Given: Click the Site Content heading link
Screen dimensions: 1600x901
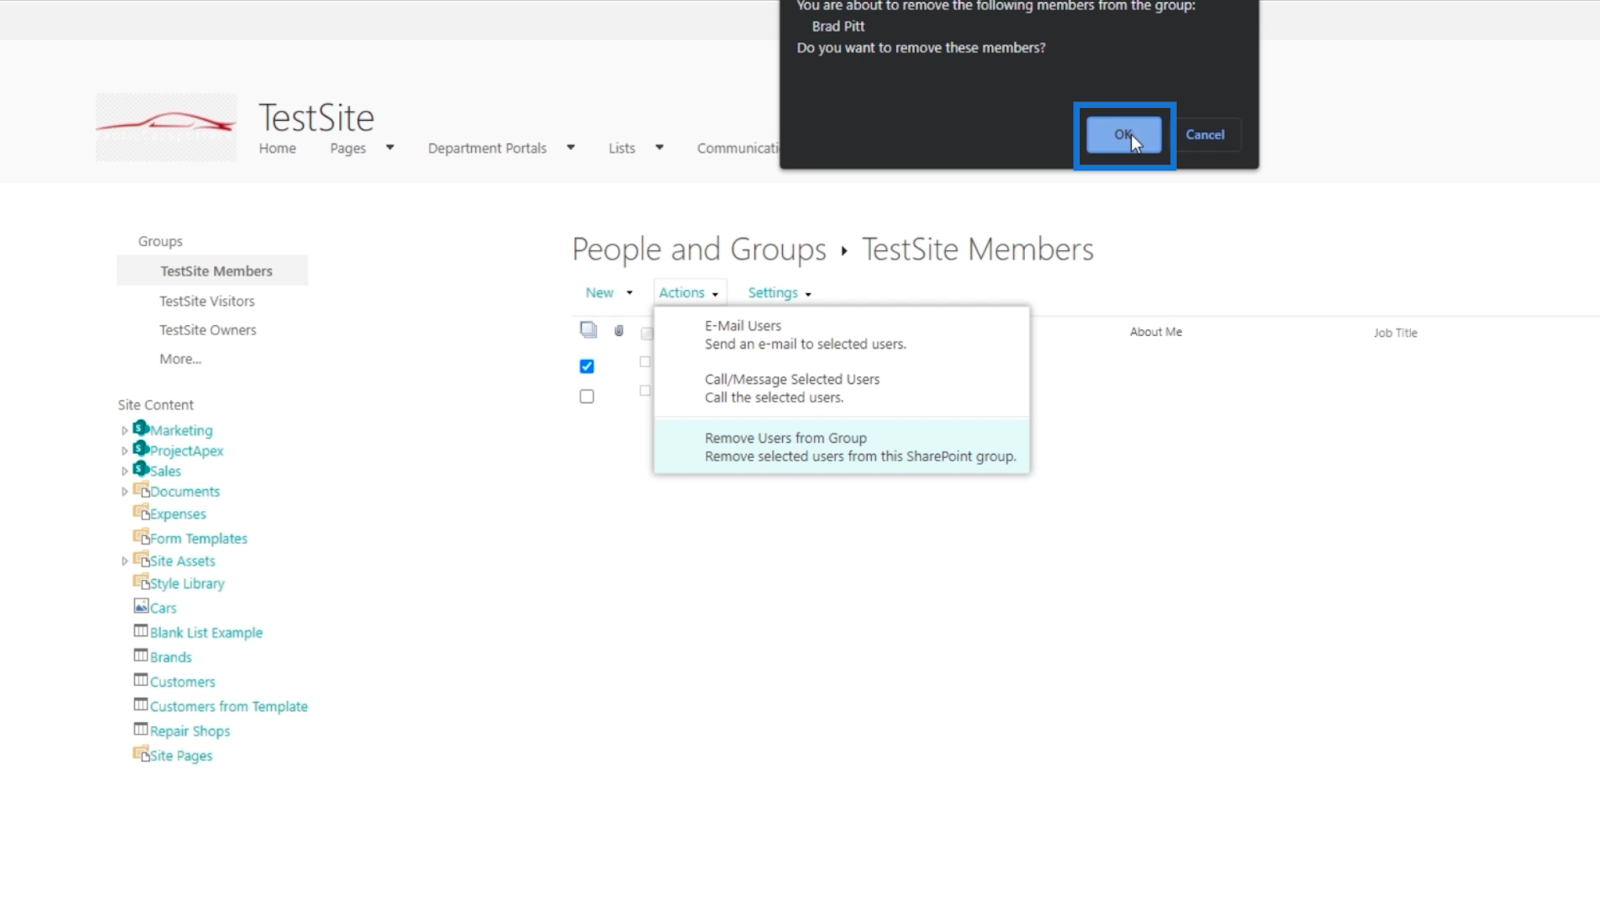Looking at the screenshot, I should [156, 405].
